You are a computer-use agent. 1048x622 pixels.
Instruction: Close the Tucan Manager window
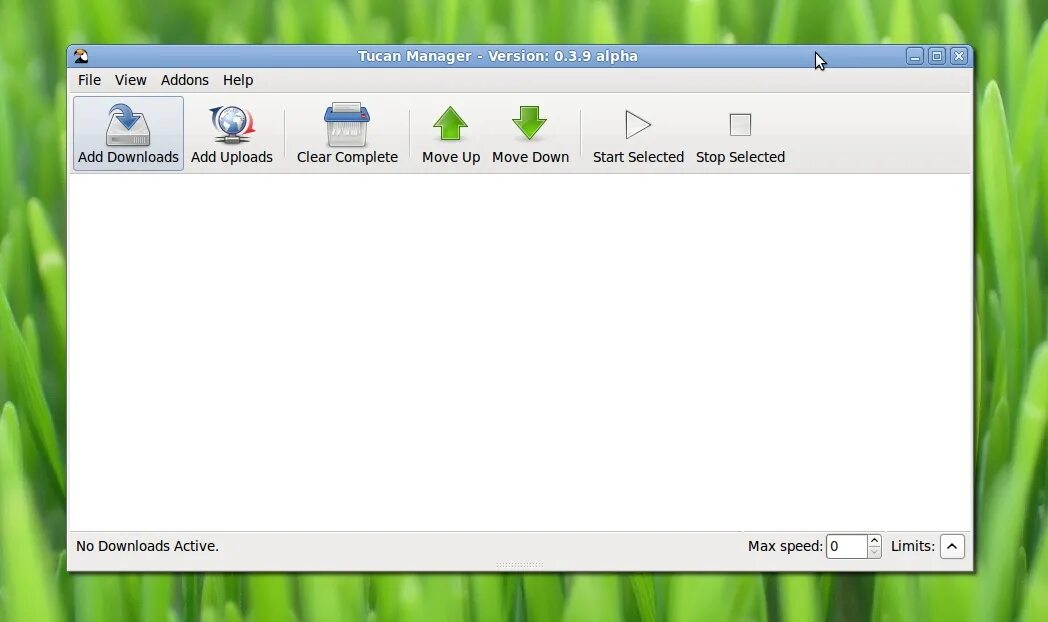pyautogui.click(x=959, y=56)
